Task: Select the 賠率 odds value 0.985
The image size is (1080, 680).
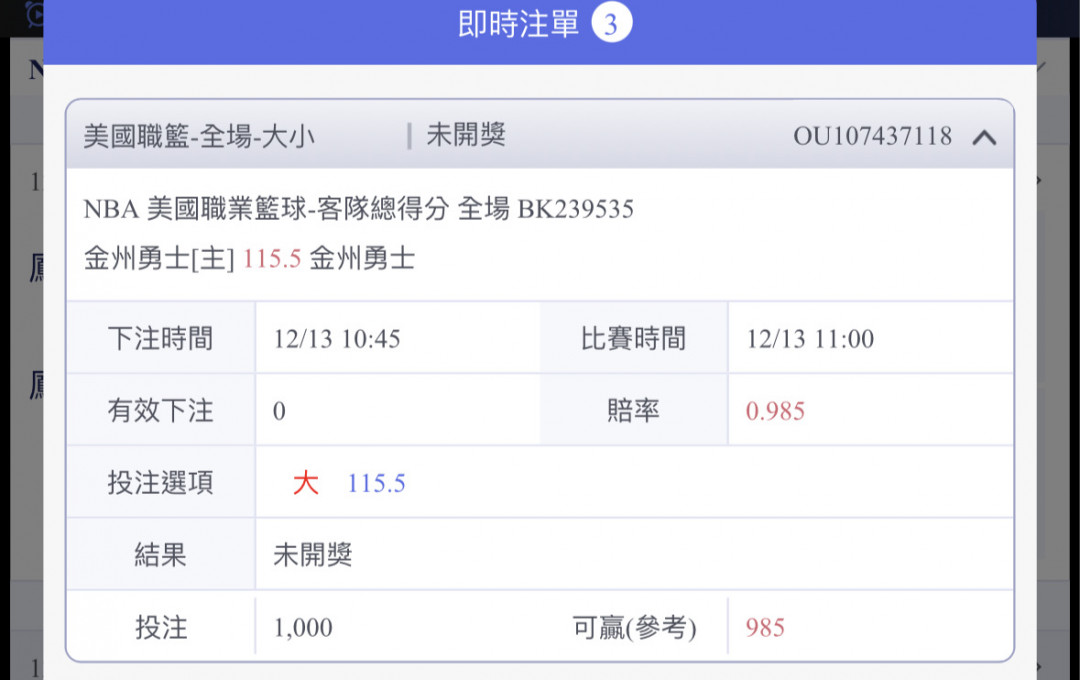Action: pyautogui.click(x=775, y=411)
